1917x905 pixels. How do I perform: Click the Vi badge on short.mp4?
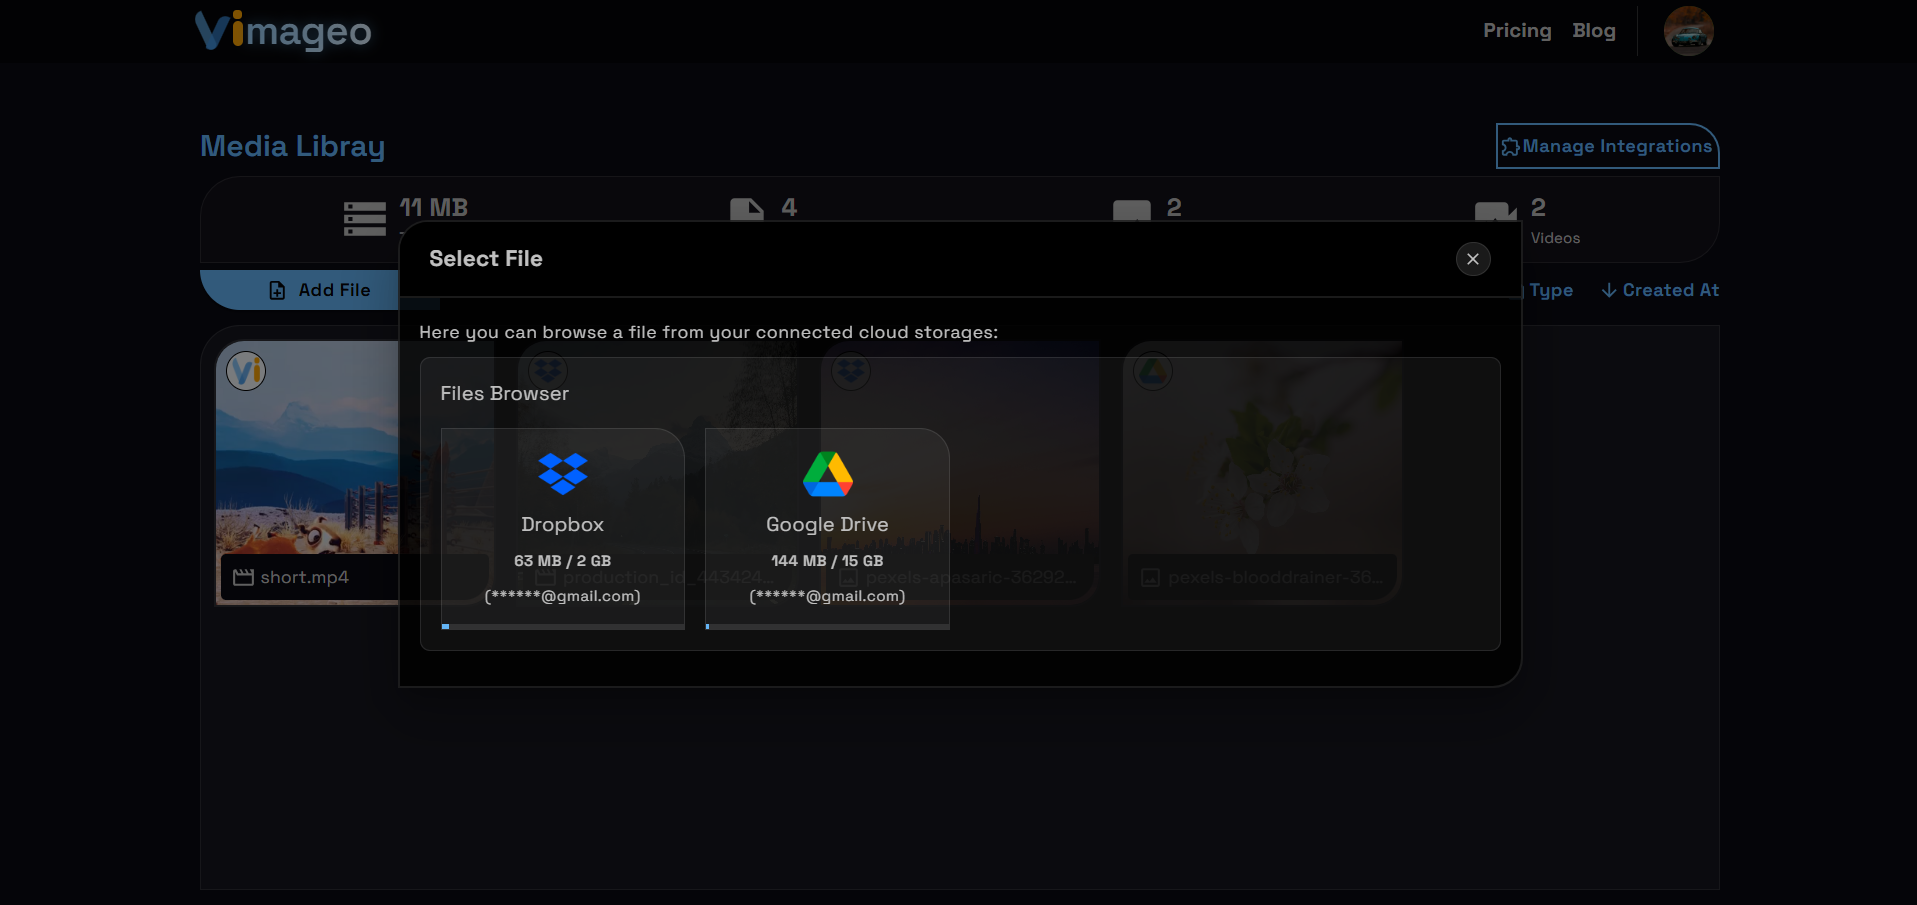click(x=246, y=371)
